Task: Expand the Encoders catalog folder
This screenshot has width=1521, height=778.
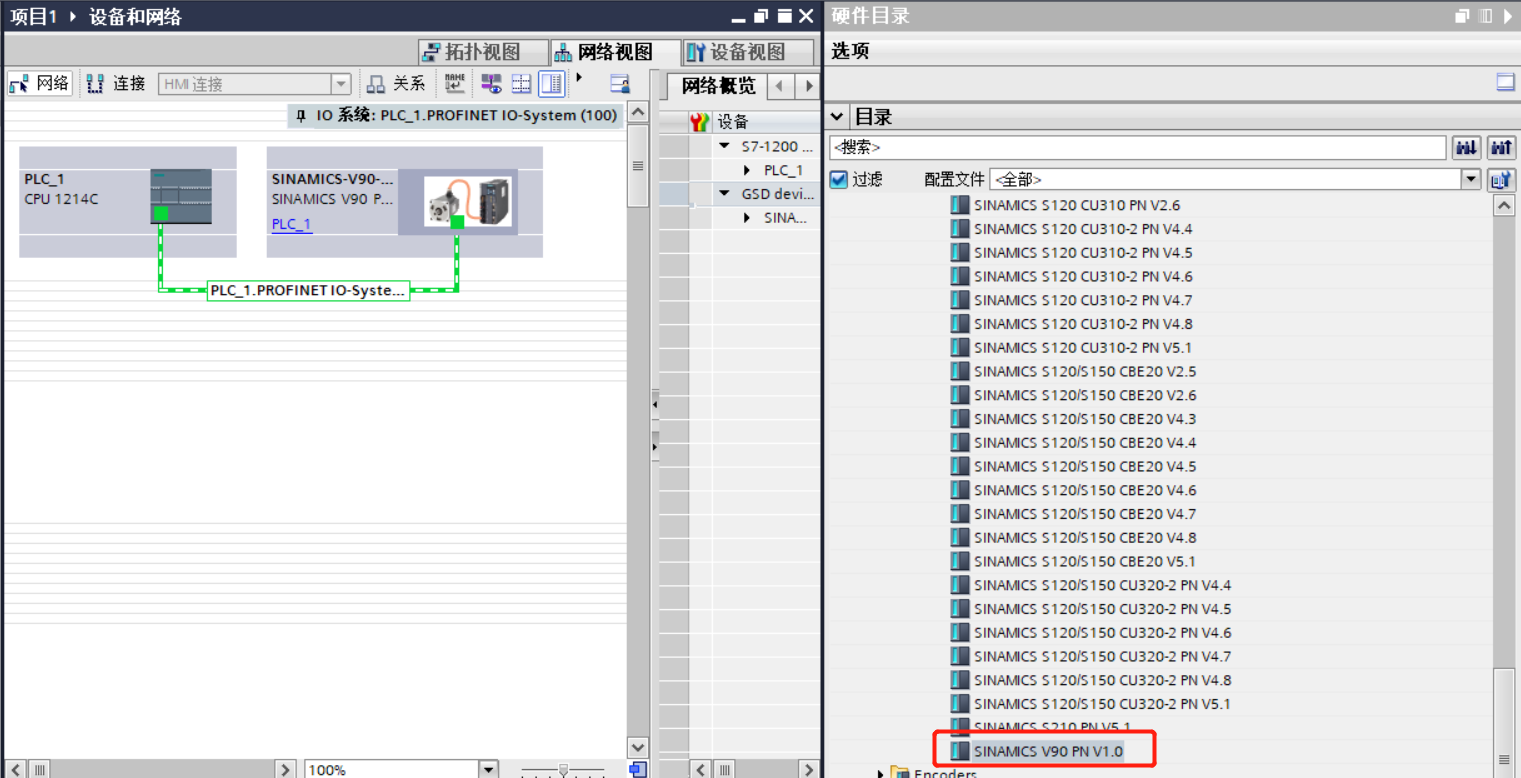Action: point(880,773)
